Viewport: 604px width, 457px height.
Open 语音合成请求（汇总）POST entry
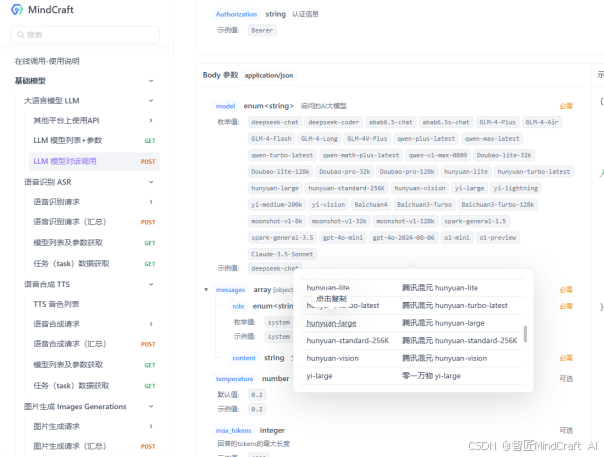(94, 344)
